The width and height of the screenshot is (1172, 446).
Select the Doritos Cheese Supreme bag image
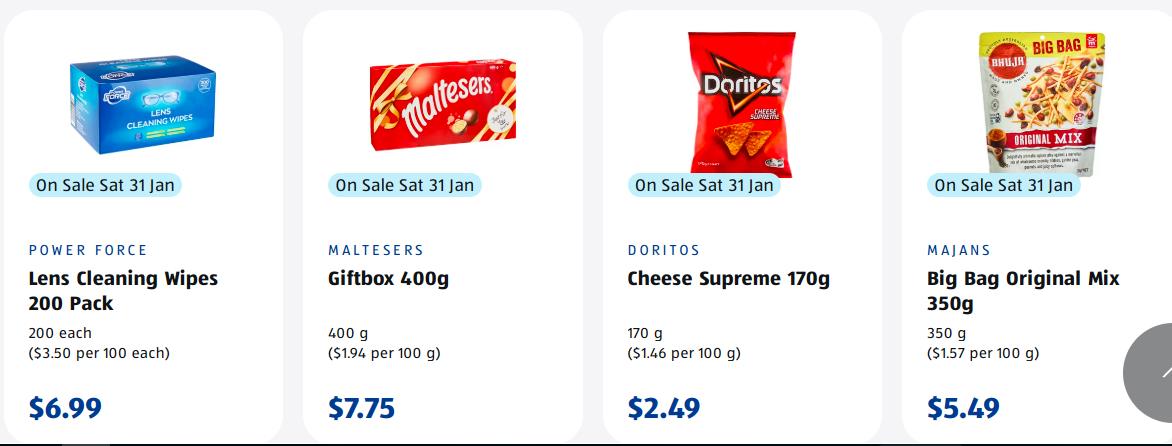click(741, 103)
